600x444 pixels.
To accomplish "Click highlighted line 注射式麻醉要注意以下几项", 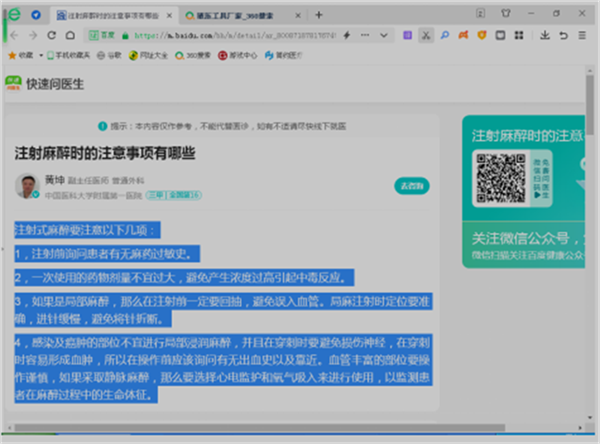I will point(88,230).
